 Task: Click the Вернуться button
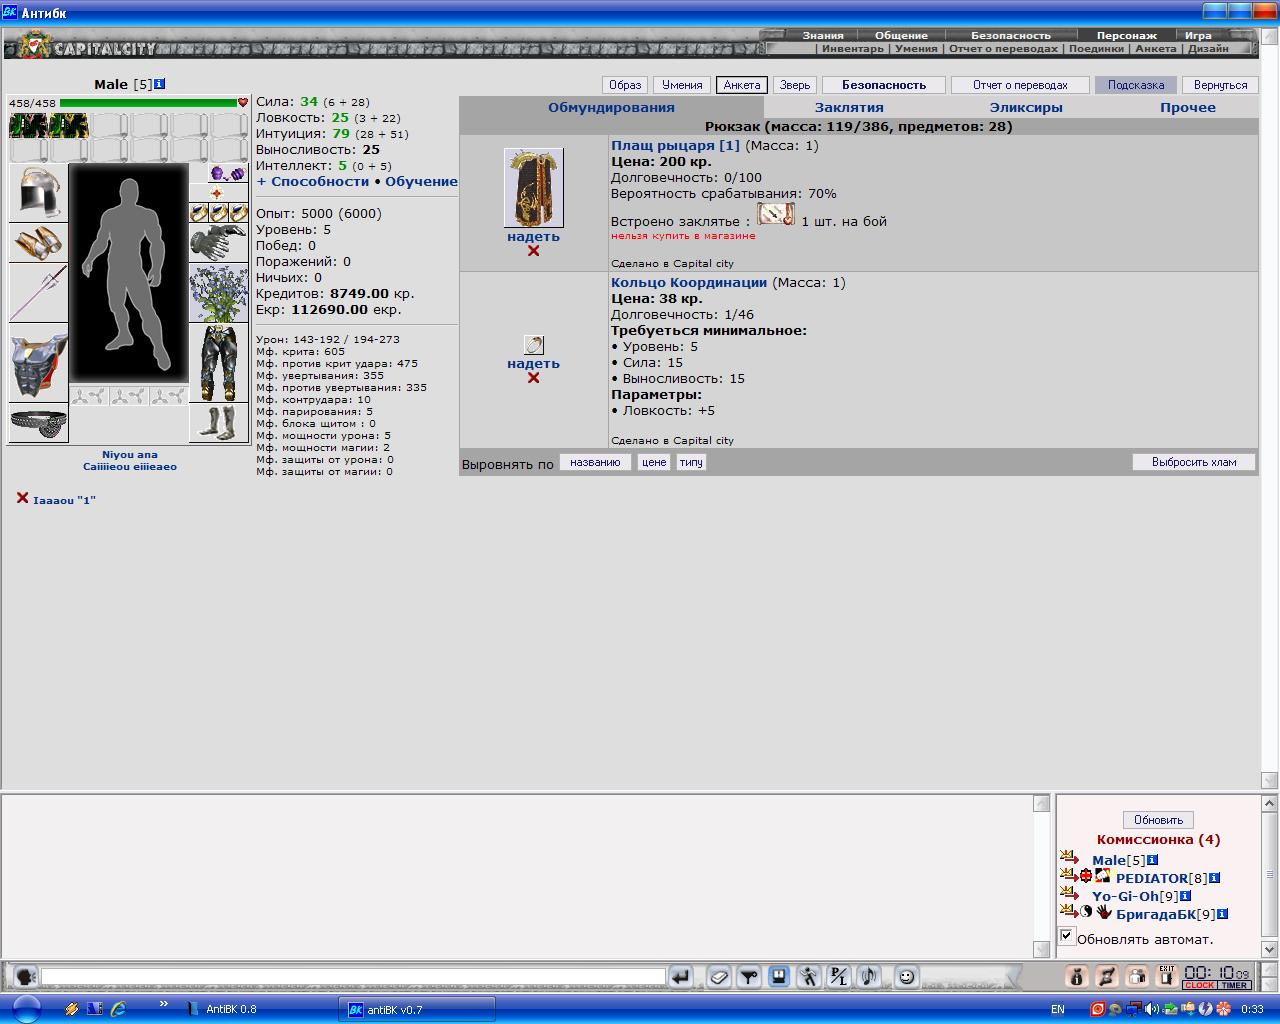coord(1220,85)
